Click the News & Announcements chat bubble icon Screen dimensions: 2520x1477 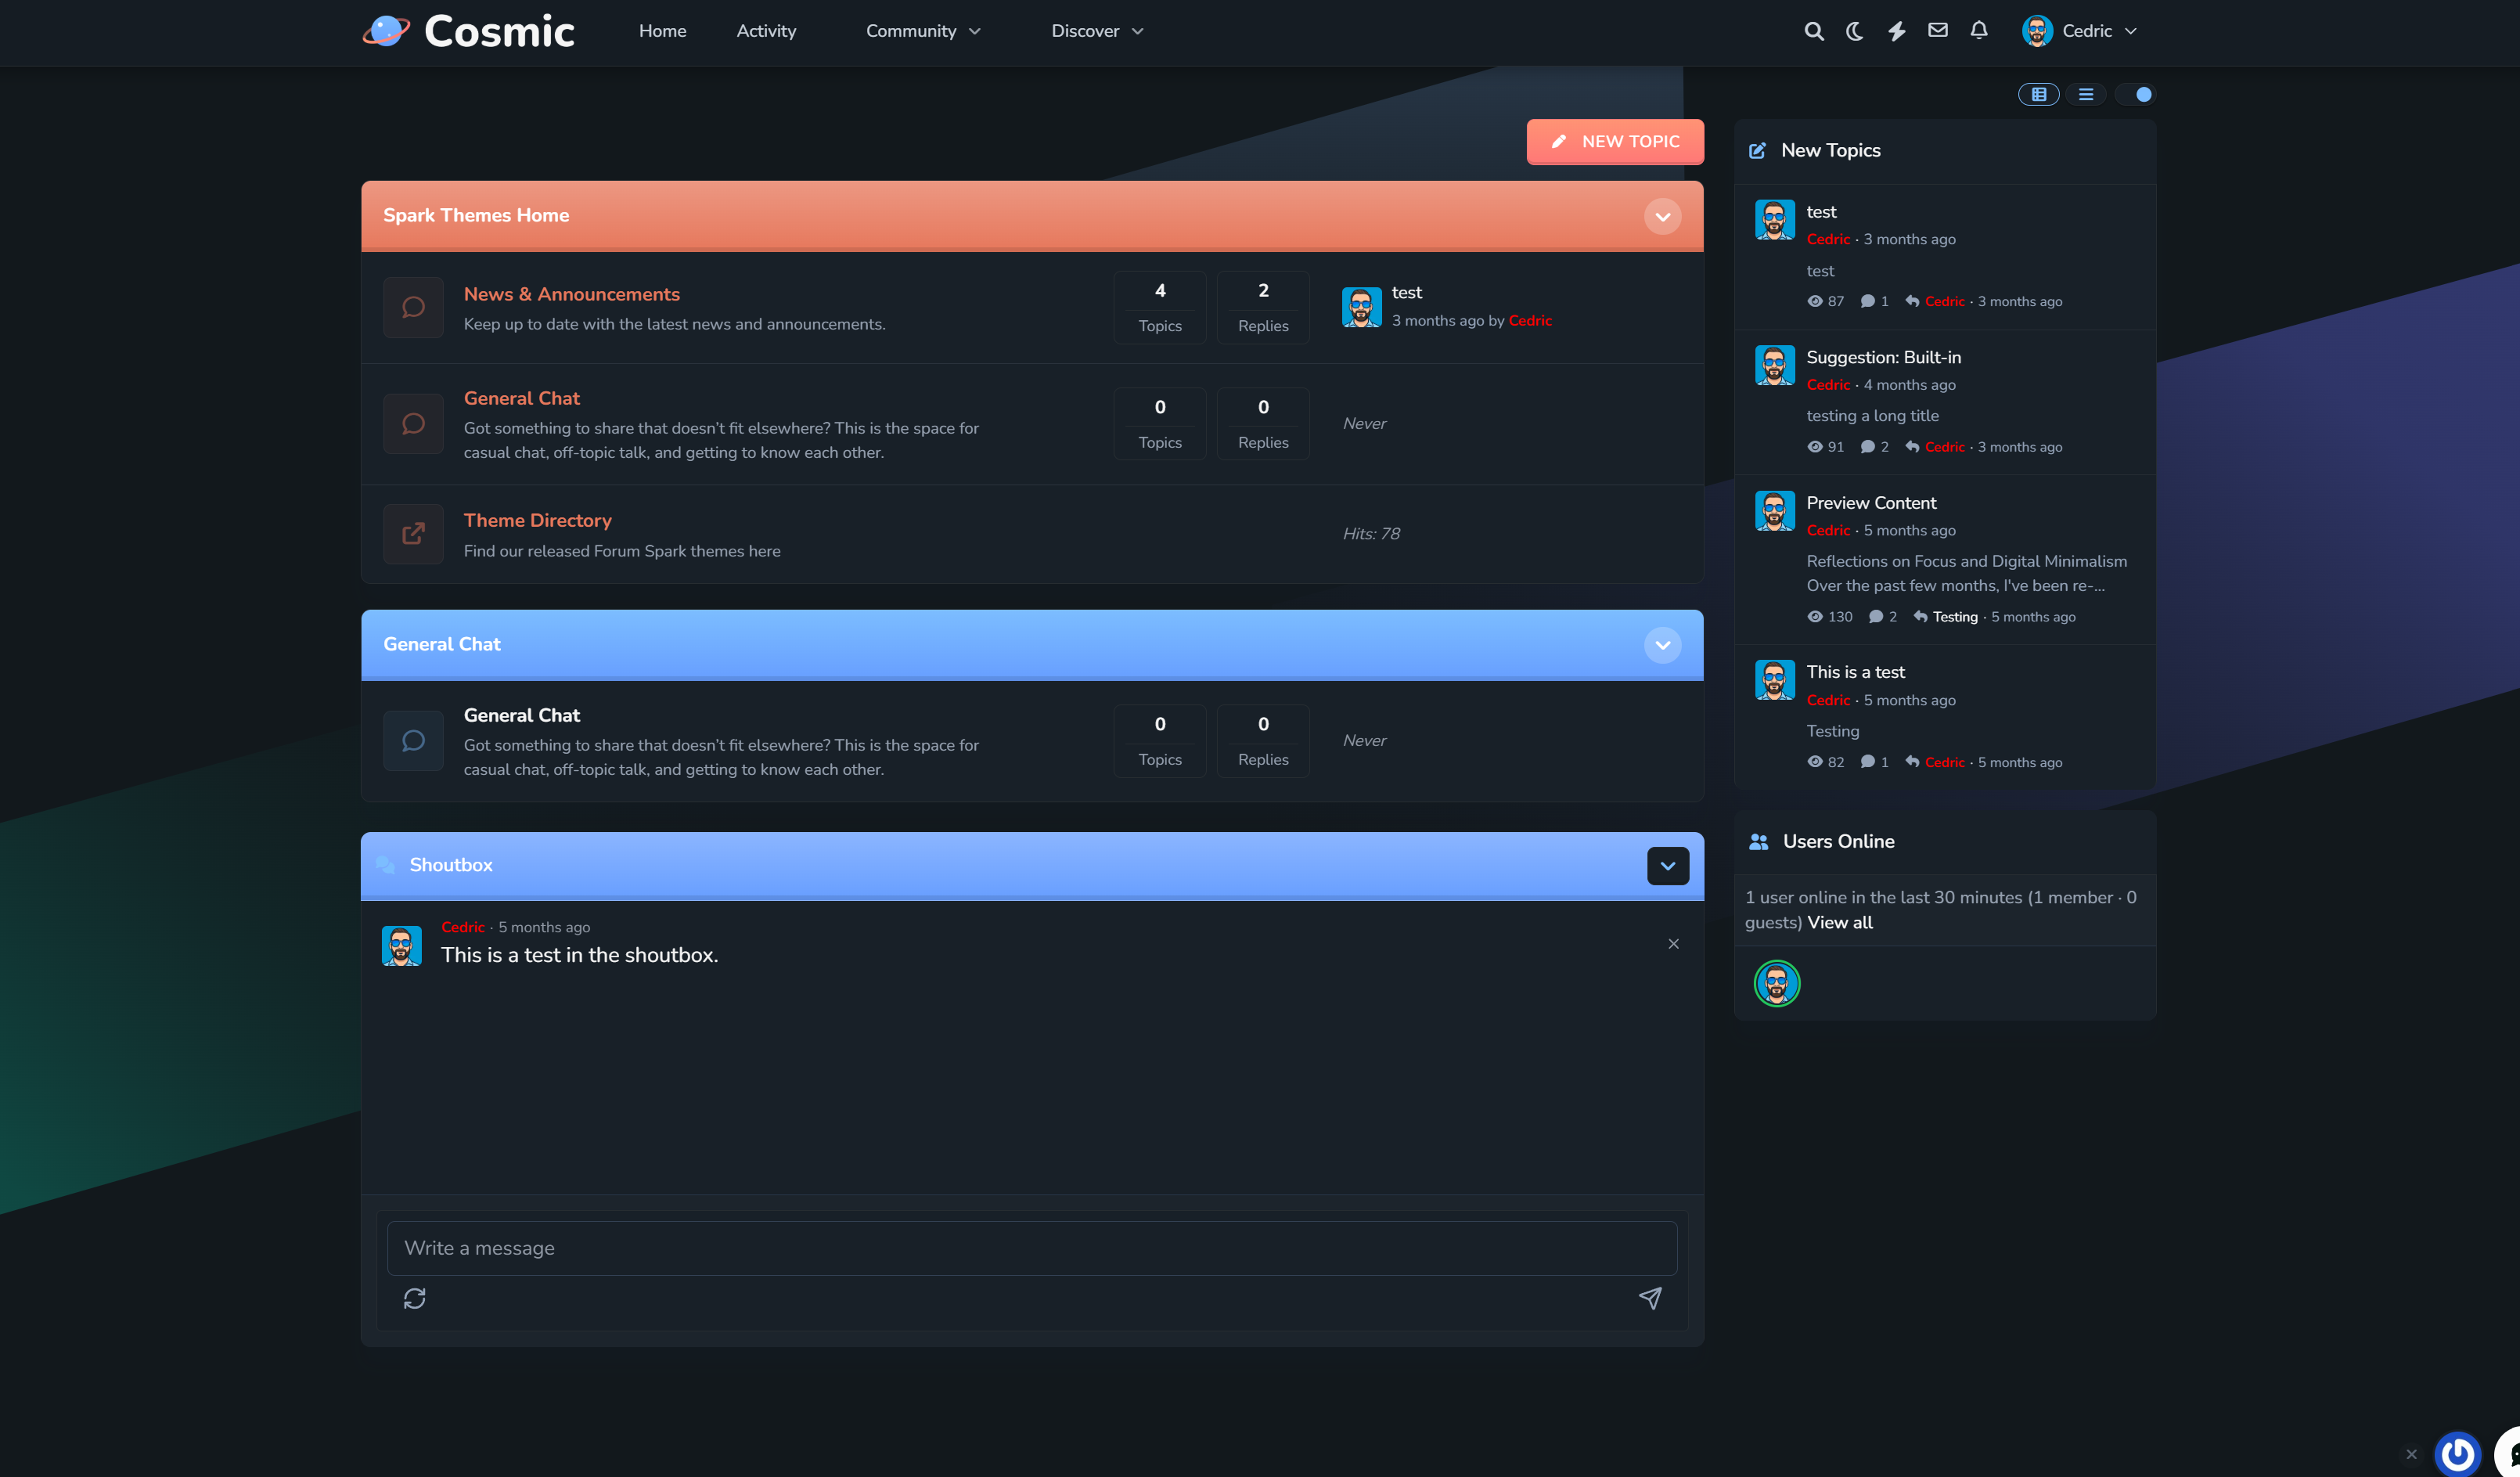[x=413, y=307]
